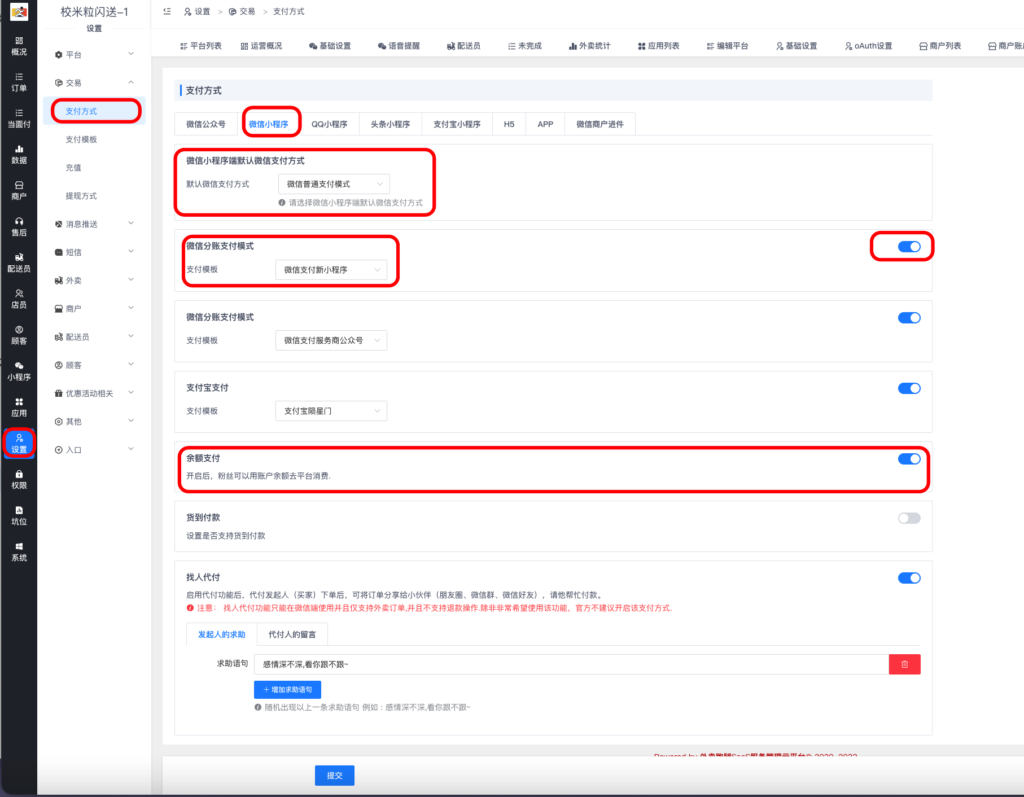This screenshot has width=1024, height=797.
Task: Open 订单 (Orders) in the left sidebar
Action: coord(18,81)
